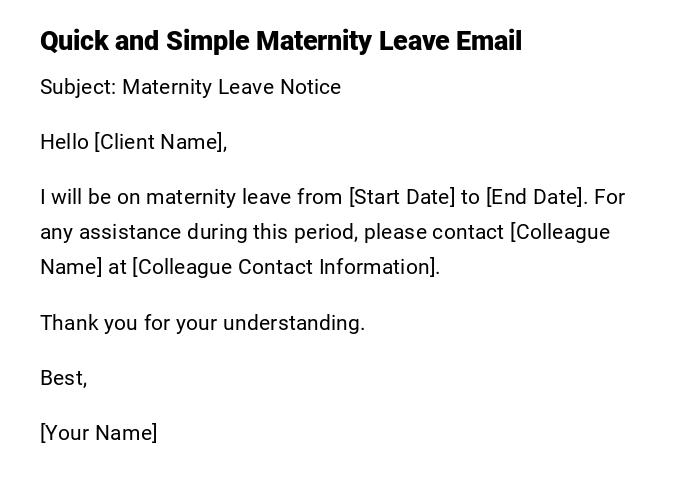Image resolution: width=700 pixels, height=495 pixels.
Task: Select the [Client Name] placeholder
Action: (x=158, y=142)
